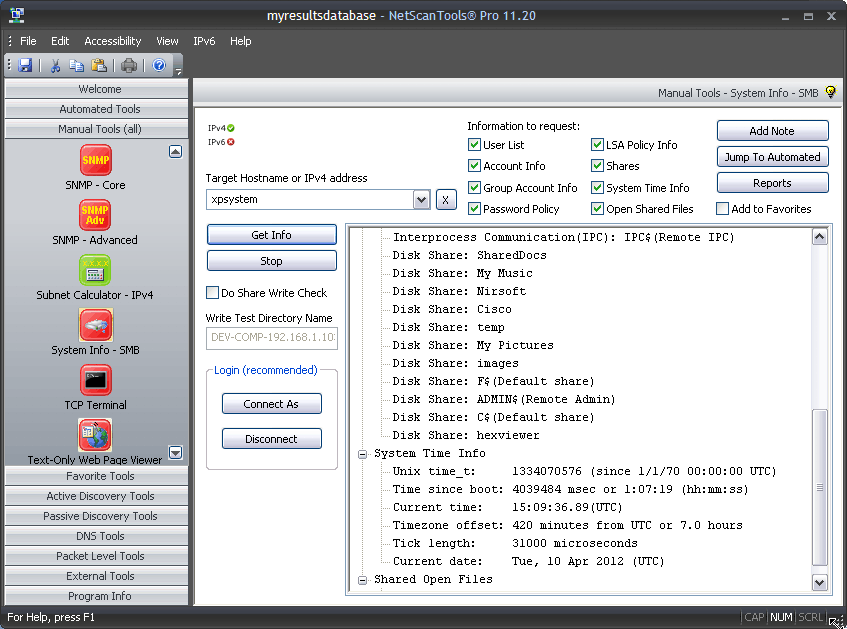Select the Disk Share: Nirsoft row
The height and width of the screenshot is (629, 847).
(459, 291)
